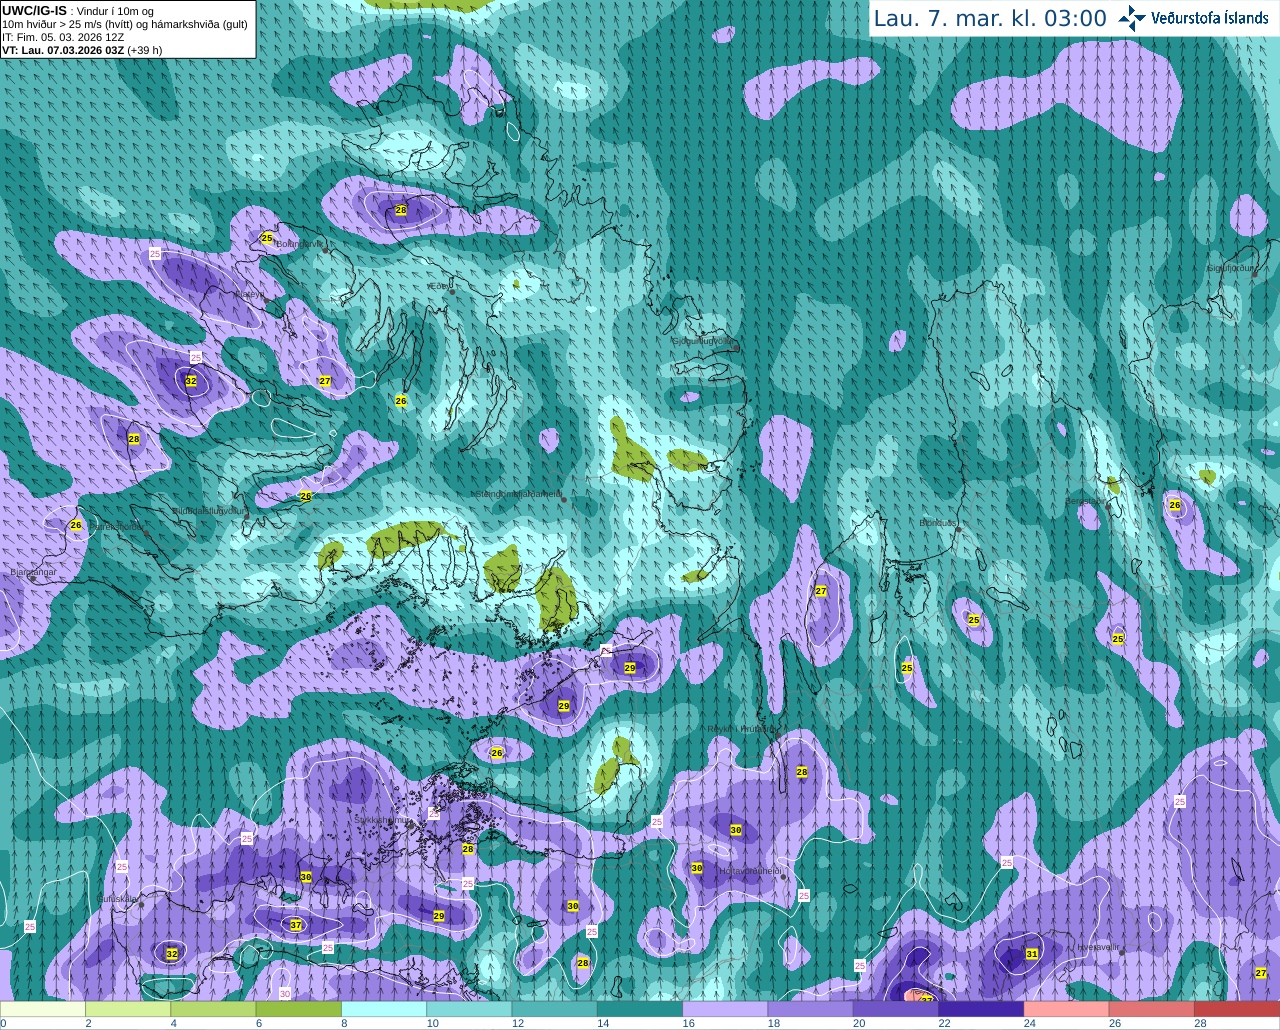Click the Gufuskálar station label
This screenshot has height=1030, width=1280.
coord(118,899)
